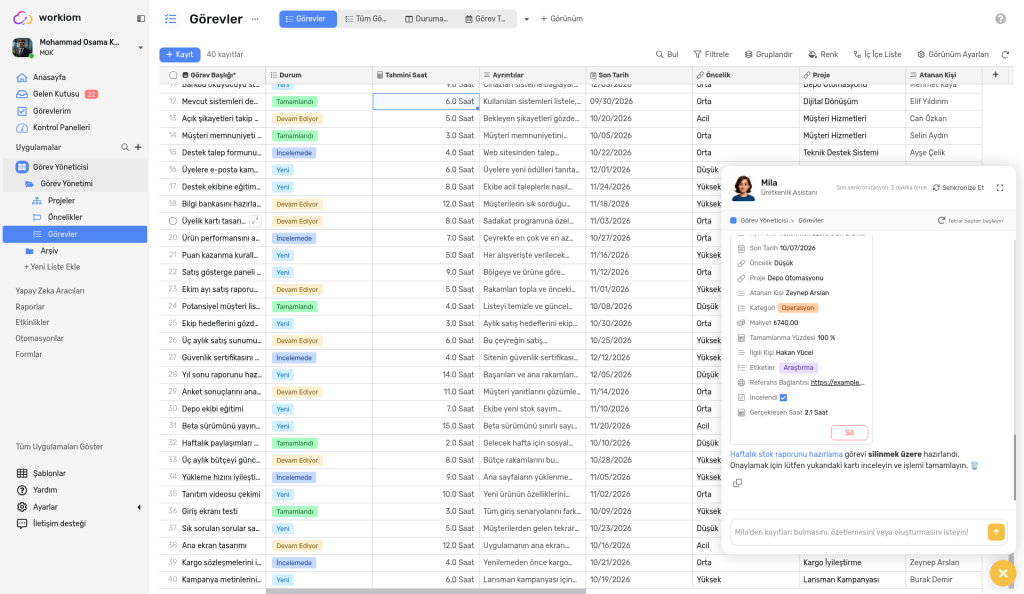Send message to Mila
The width and height of the screenshot is (1024, 594).
[x=995, y=532]
